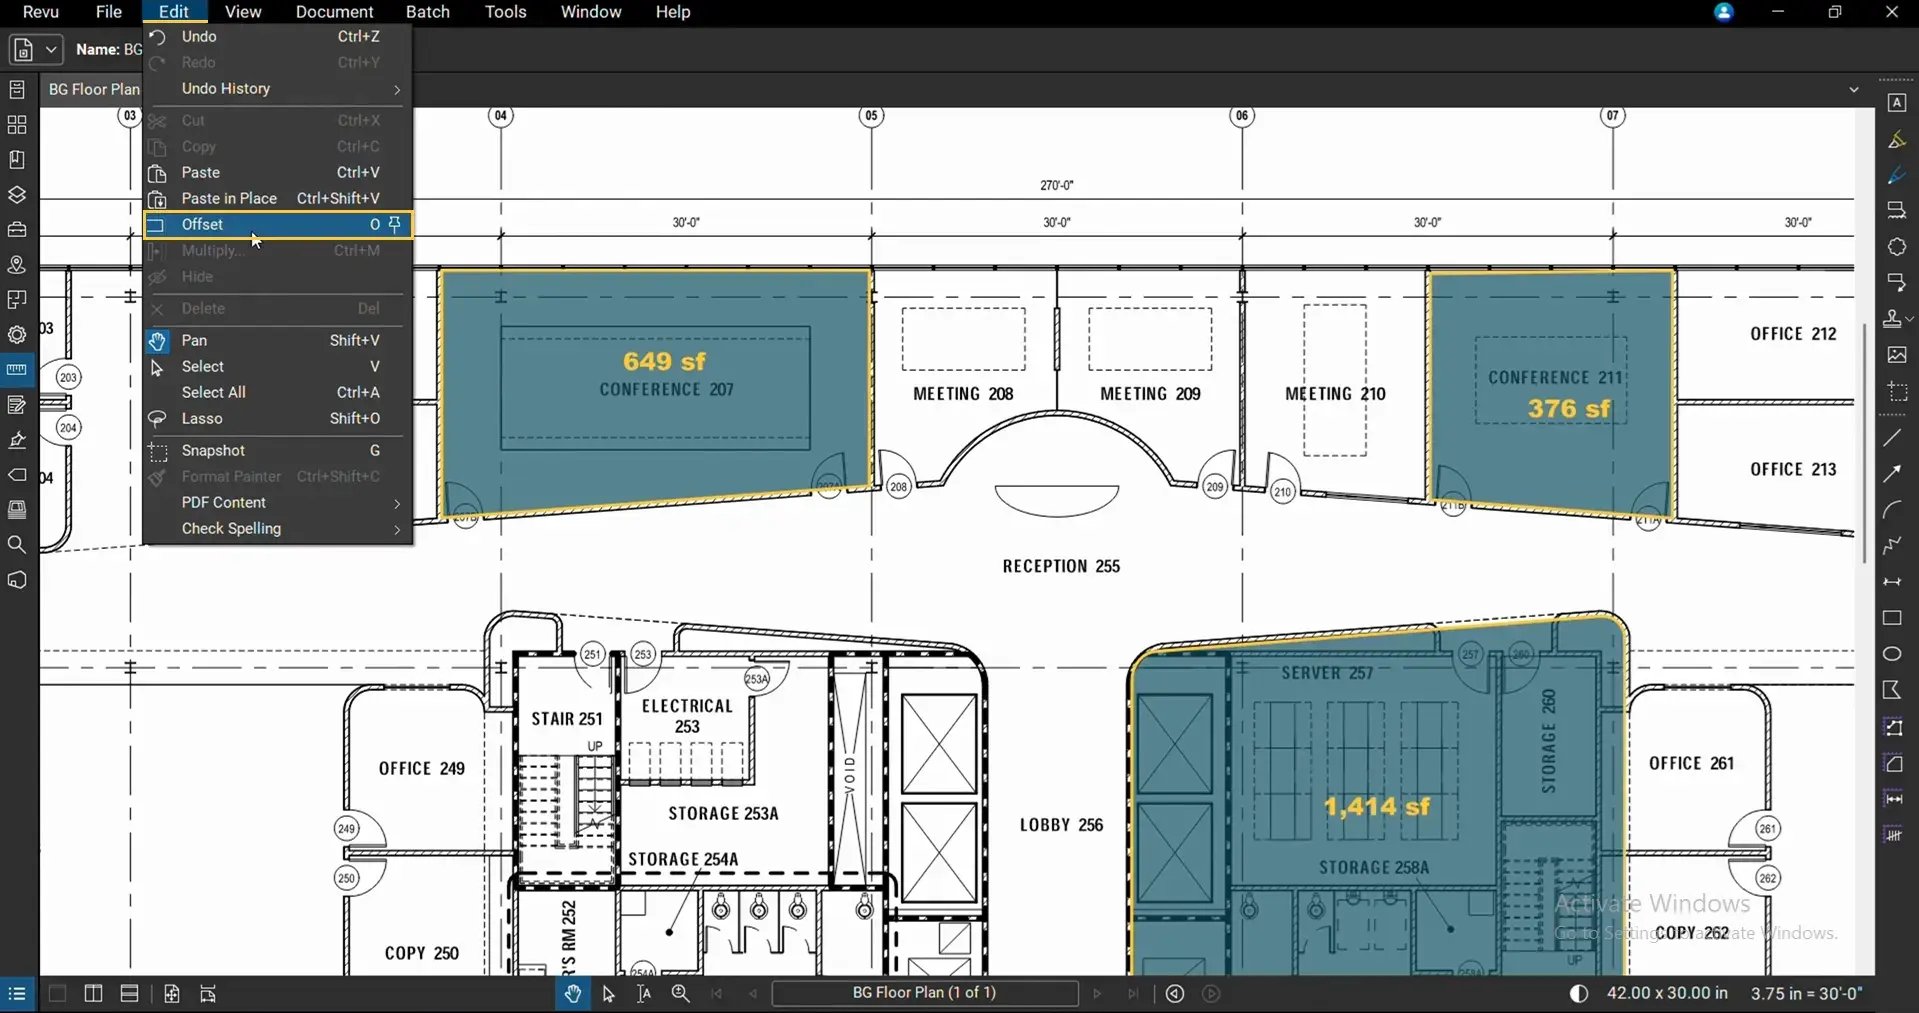
Task: Select the Callout tool icon
Action: pos(1896,283)
